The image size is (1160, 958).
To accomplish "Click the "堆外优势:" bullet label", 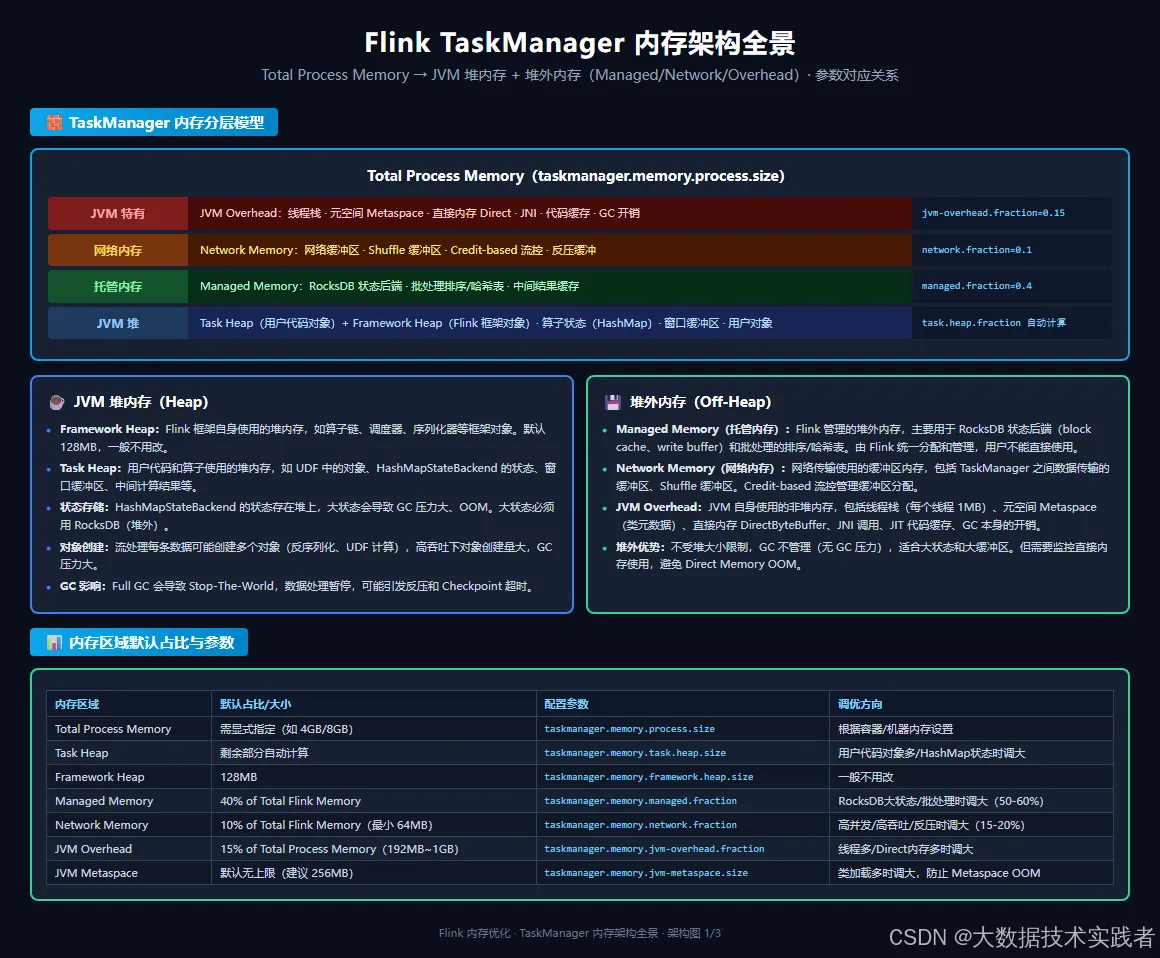I will 641,547.
